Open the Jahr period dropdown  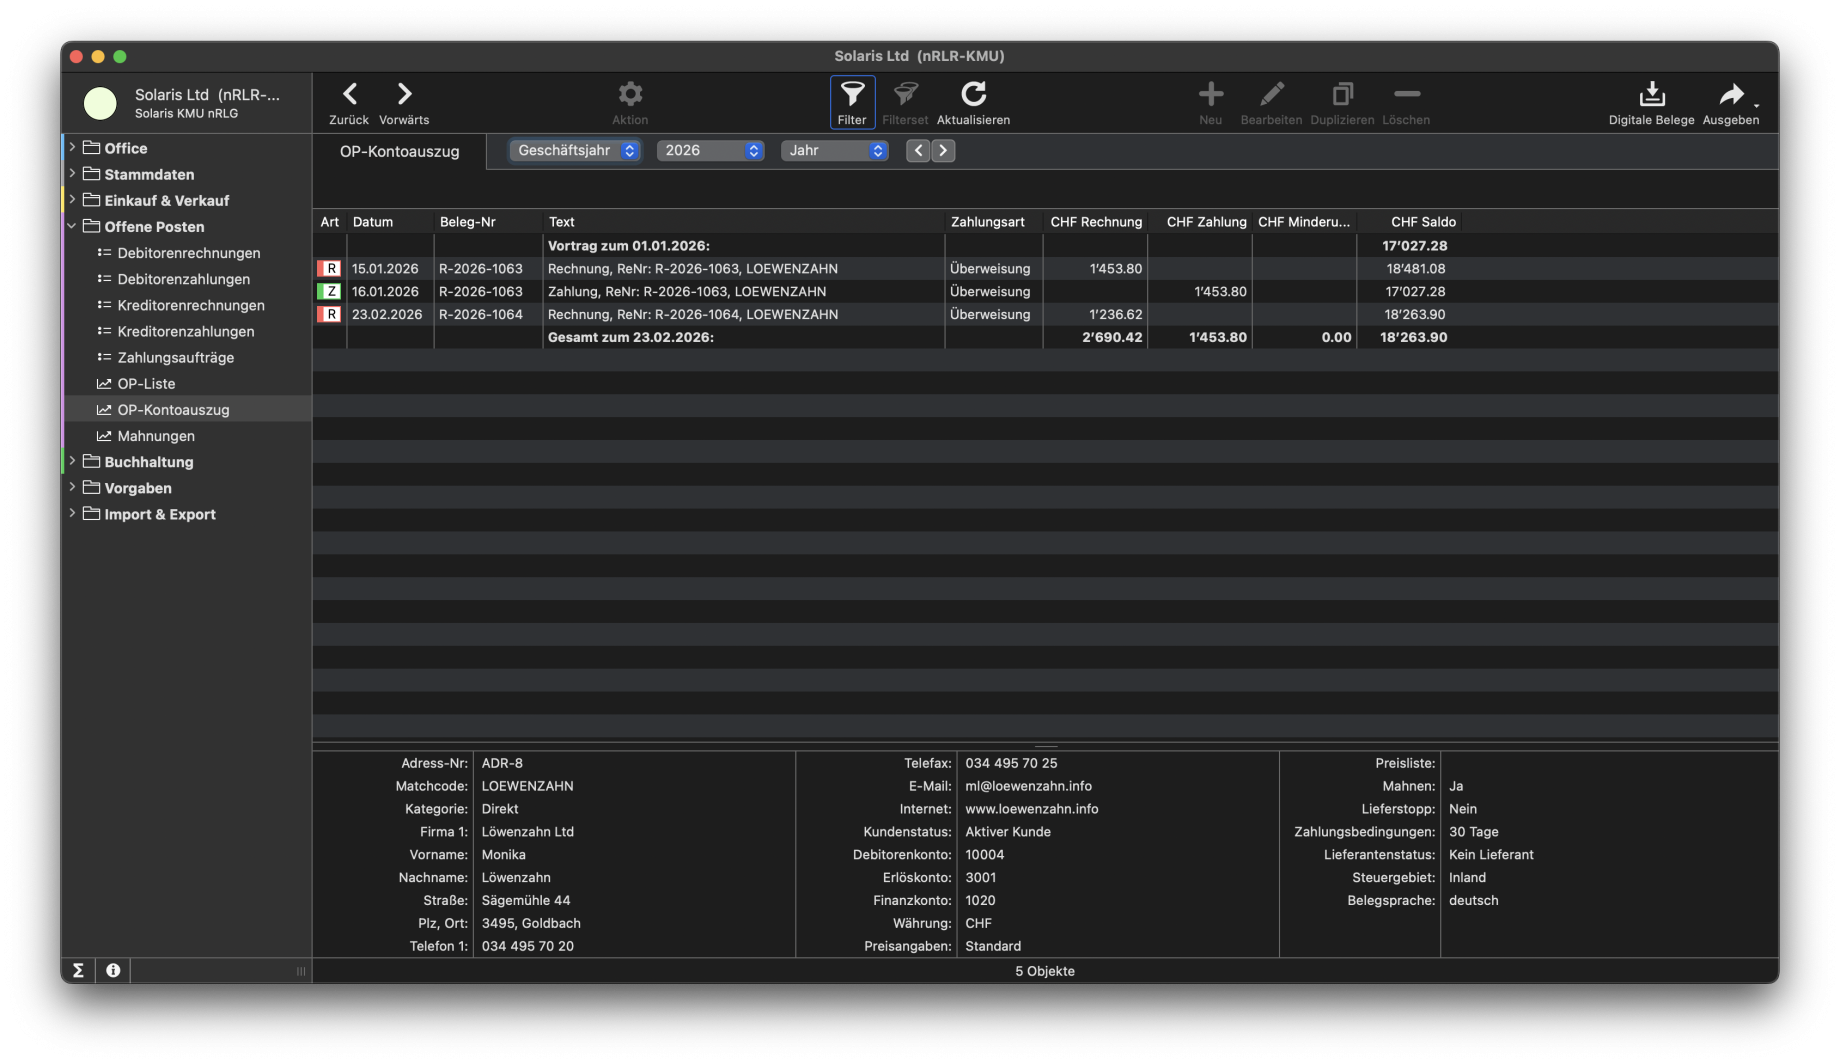tap(834, 150)
